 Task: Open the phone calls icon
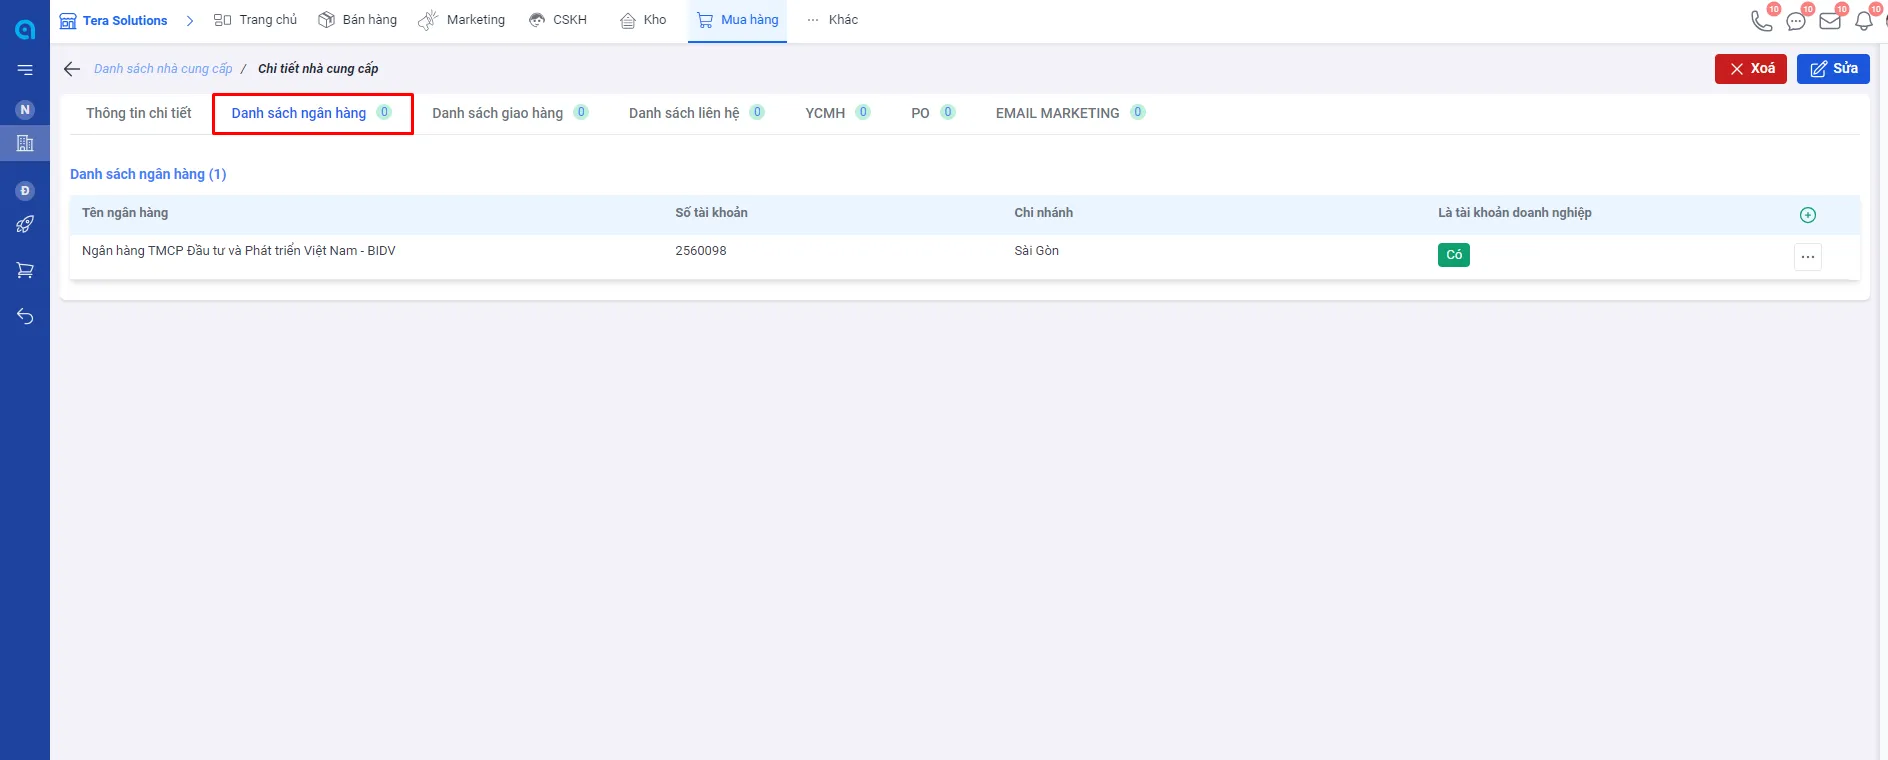tap(1762, 20)
